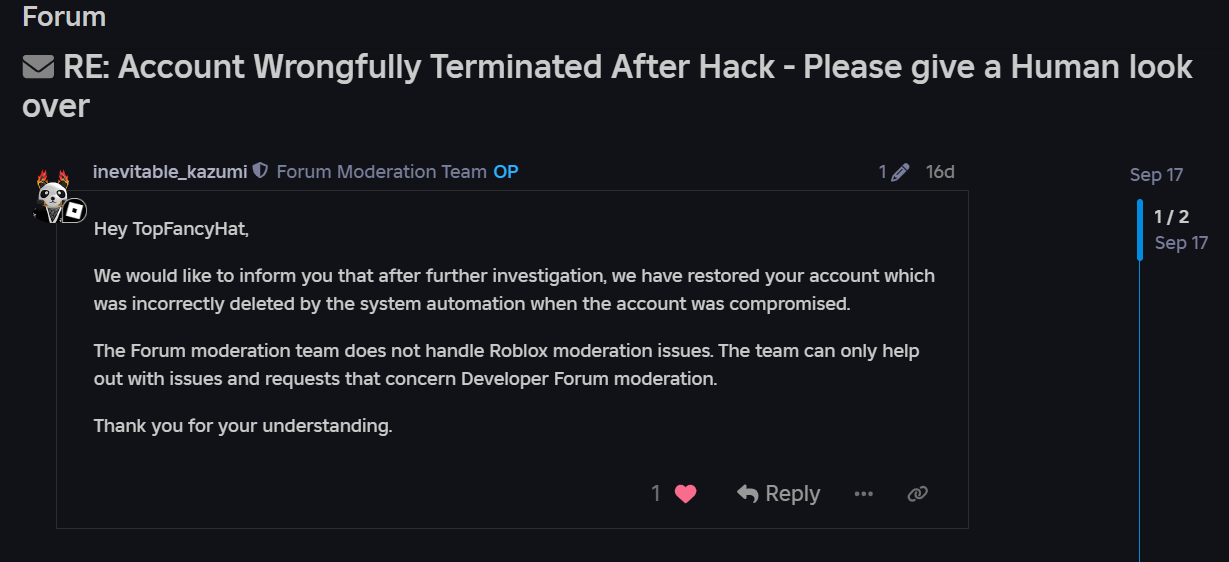1229x562 pixels.
Task: Click the Sep 17 date below the counter
Action: click(x=1181, y=243)
